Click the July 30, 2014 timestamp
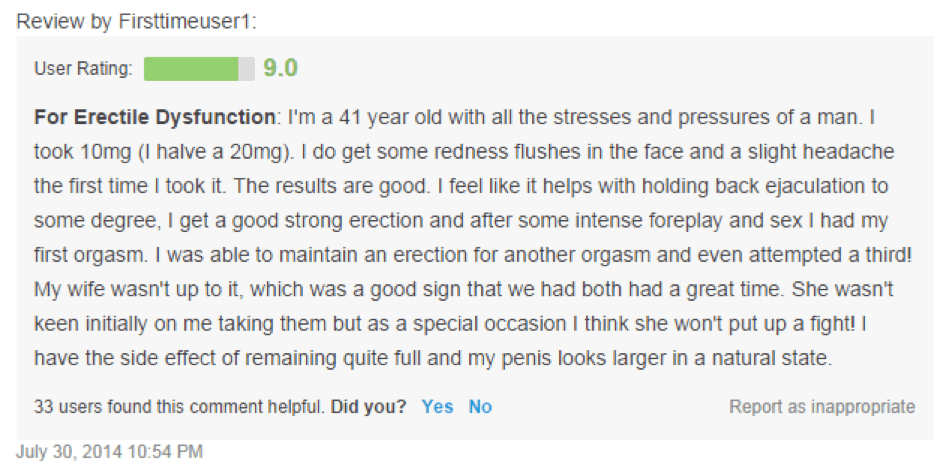936x473 pixels. [109, 451]
